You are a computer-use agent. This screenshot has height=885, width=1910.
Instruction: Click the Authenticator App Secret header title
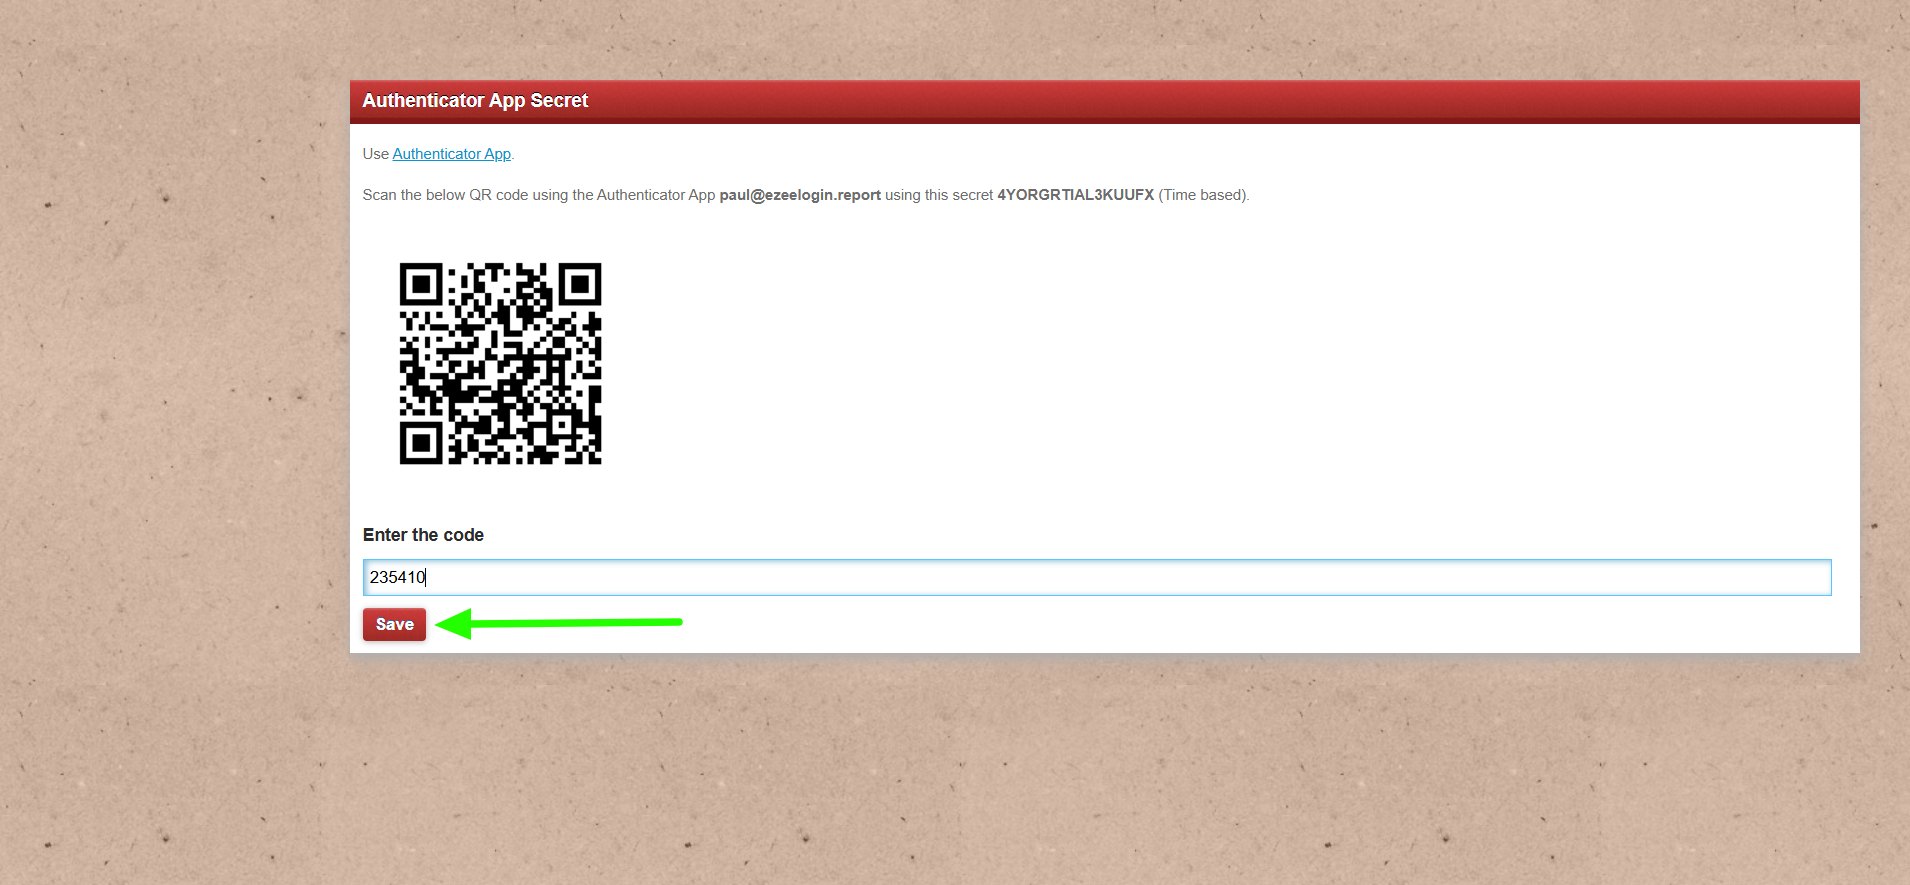(475, 101)
